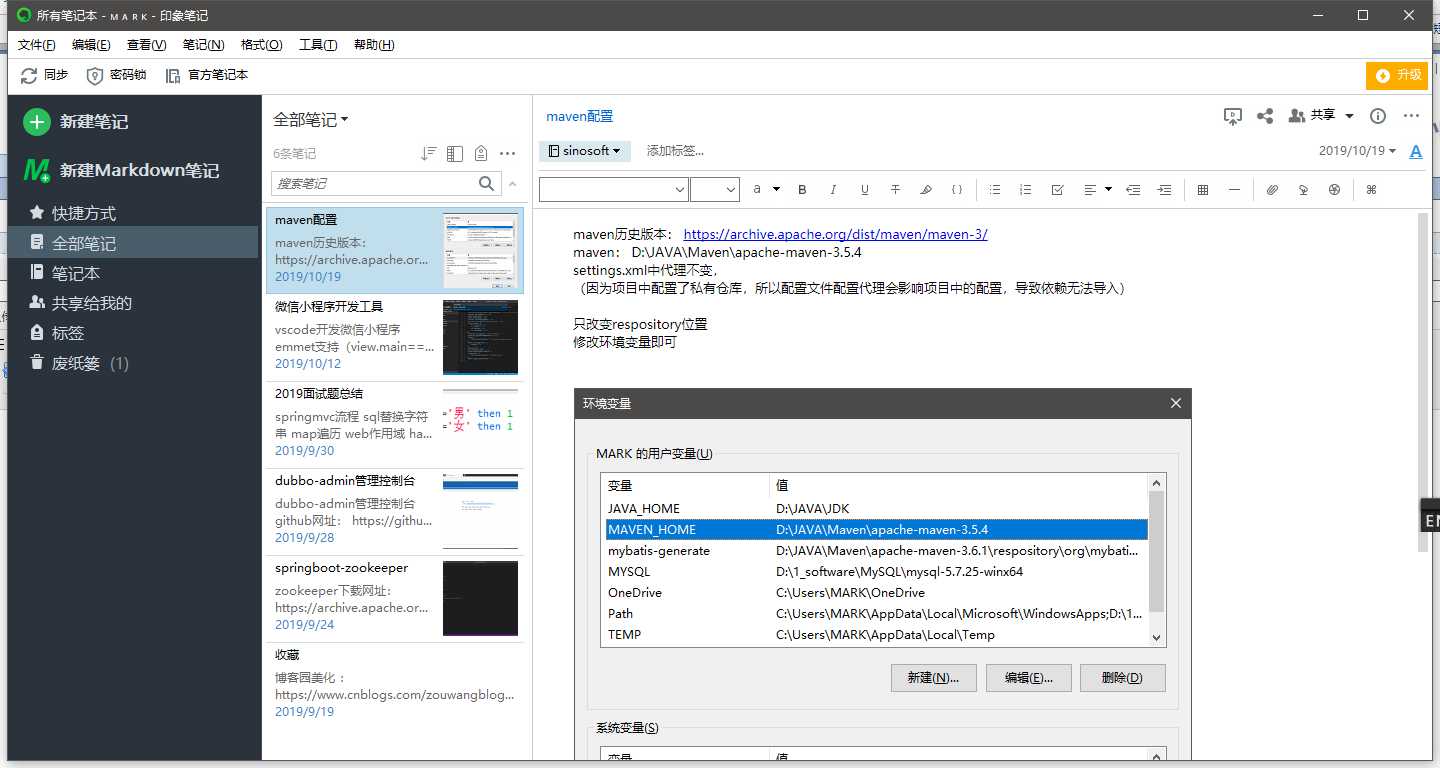Open the 笔记(N) menu

pyautogui.click(x=204, y=45)
